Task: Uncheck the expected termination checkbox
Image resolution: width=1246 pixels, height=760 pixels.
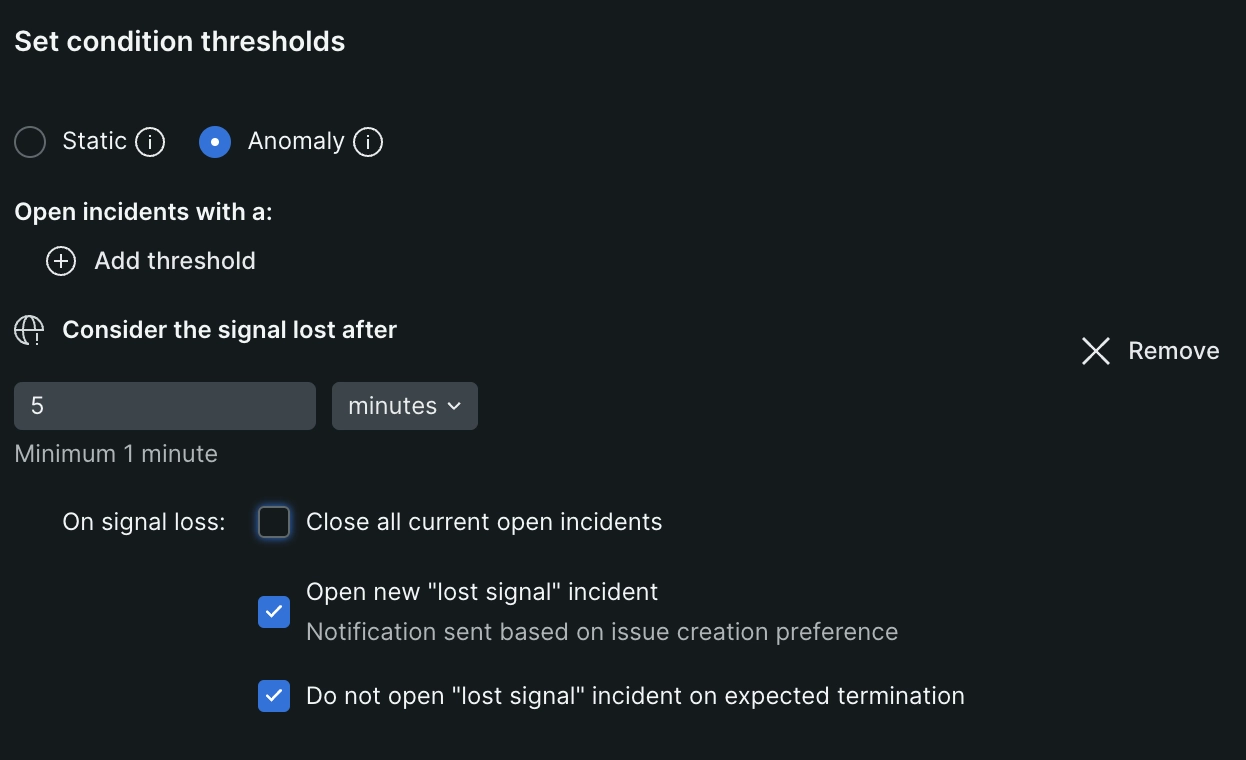Action: 274,696
